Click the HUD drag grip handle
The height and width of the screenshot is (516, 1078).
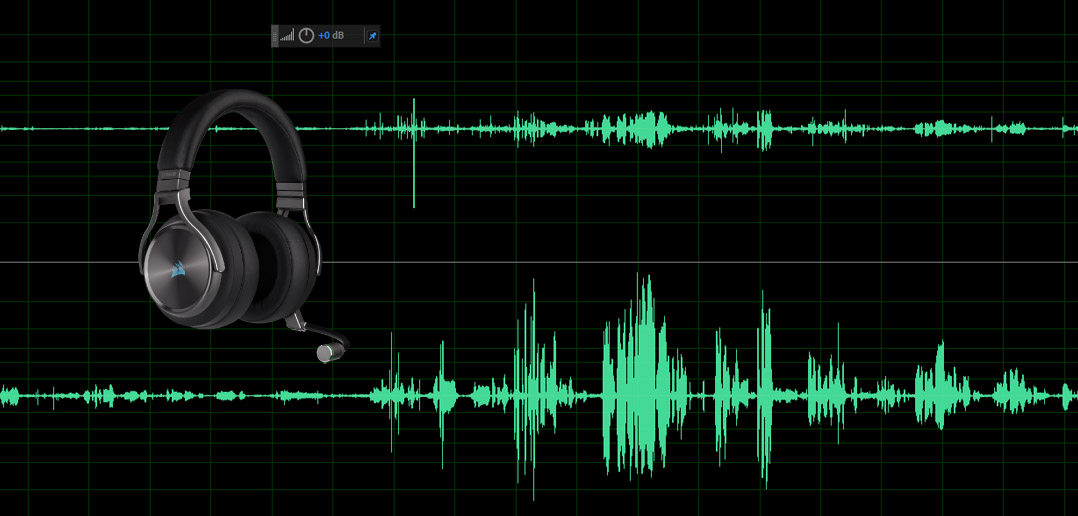tap(275, 36)
